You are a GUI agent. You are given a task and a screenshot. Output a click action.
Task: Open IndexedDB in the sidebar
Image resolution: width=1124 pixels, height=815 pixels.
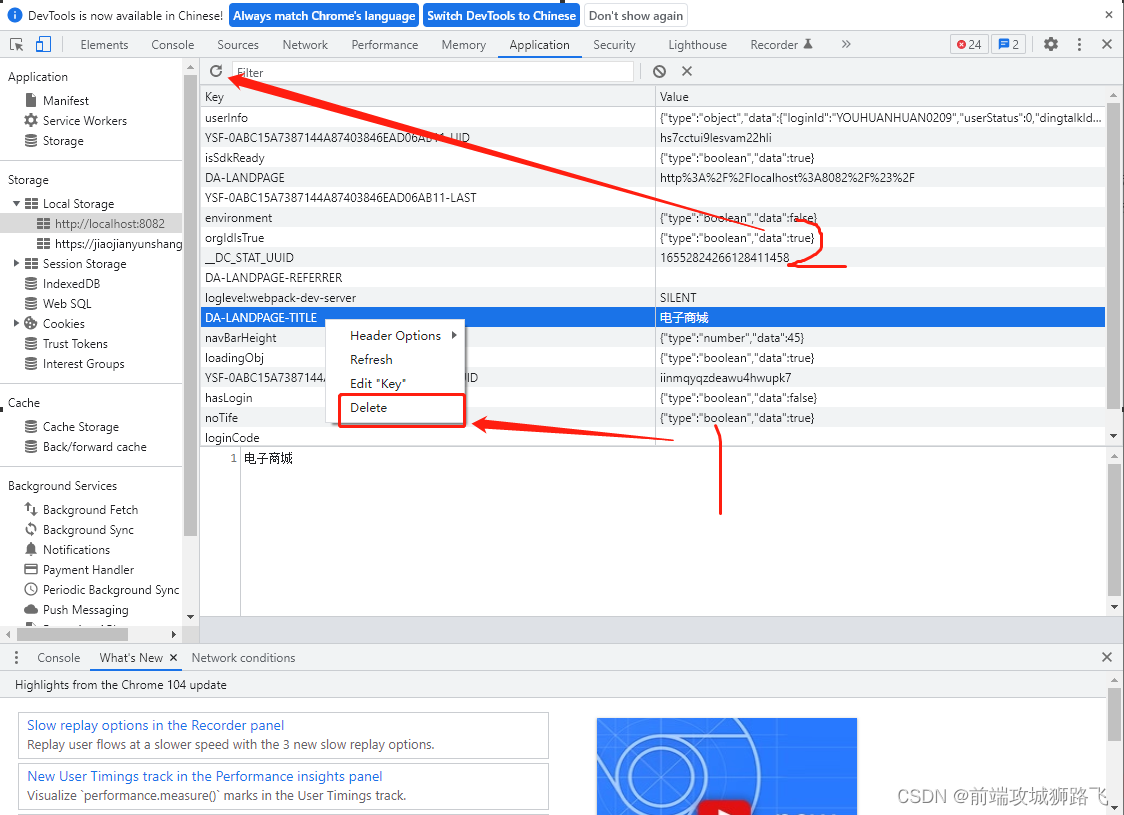tap(71, 284)
